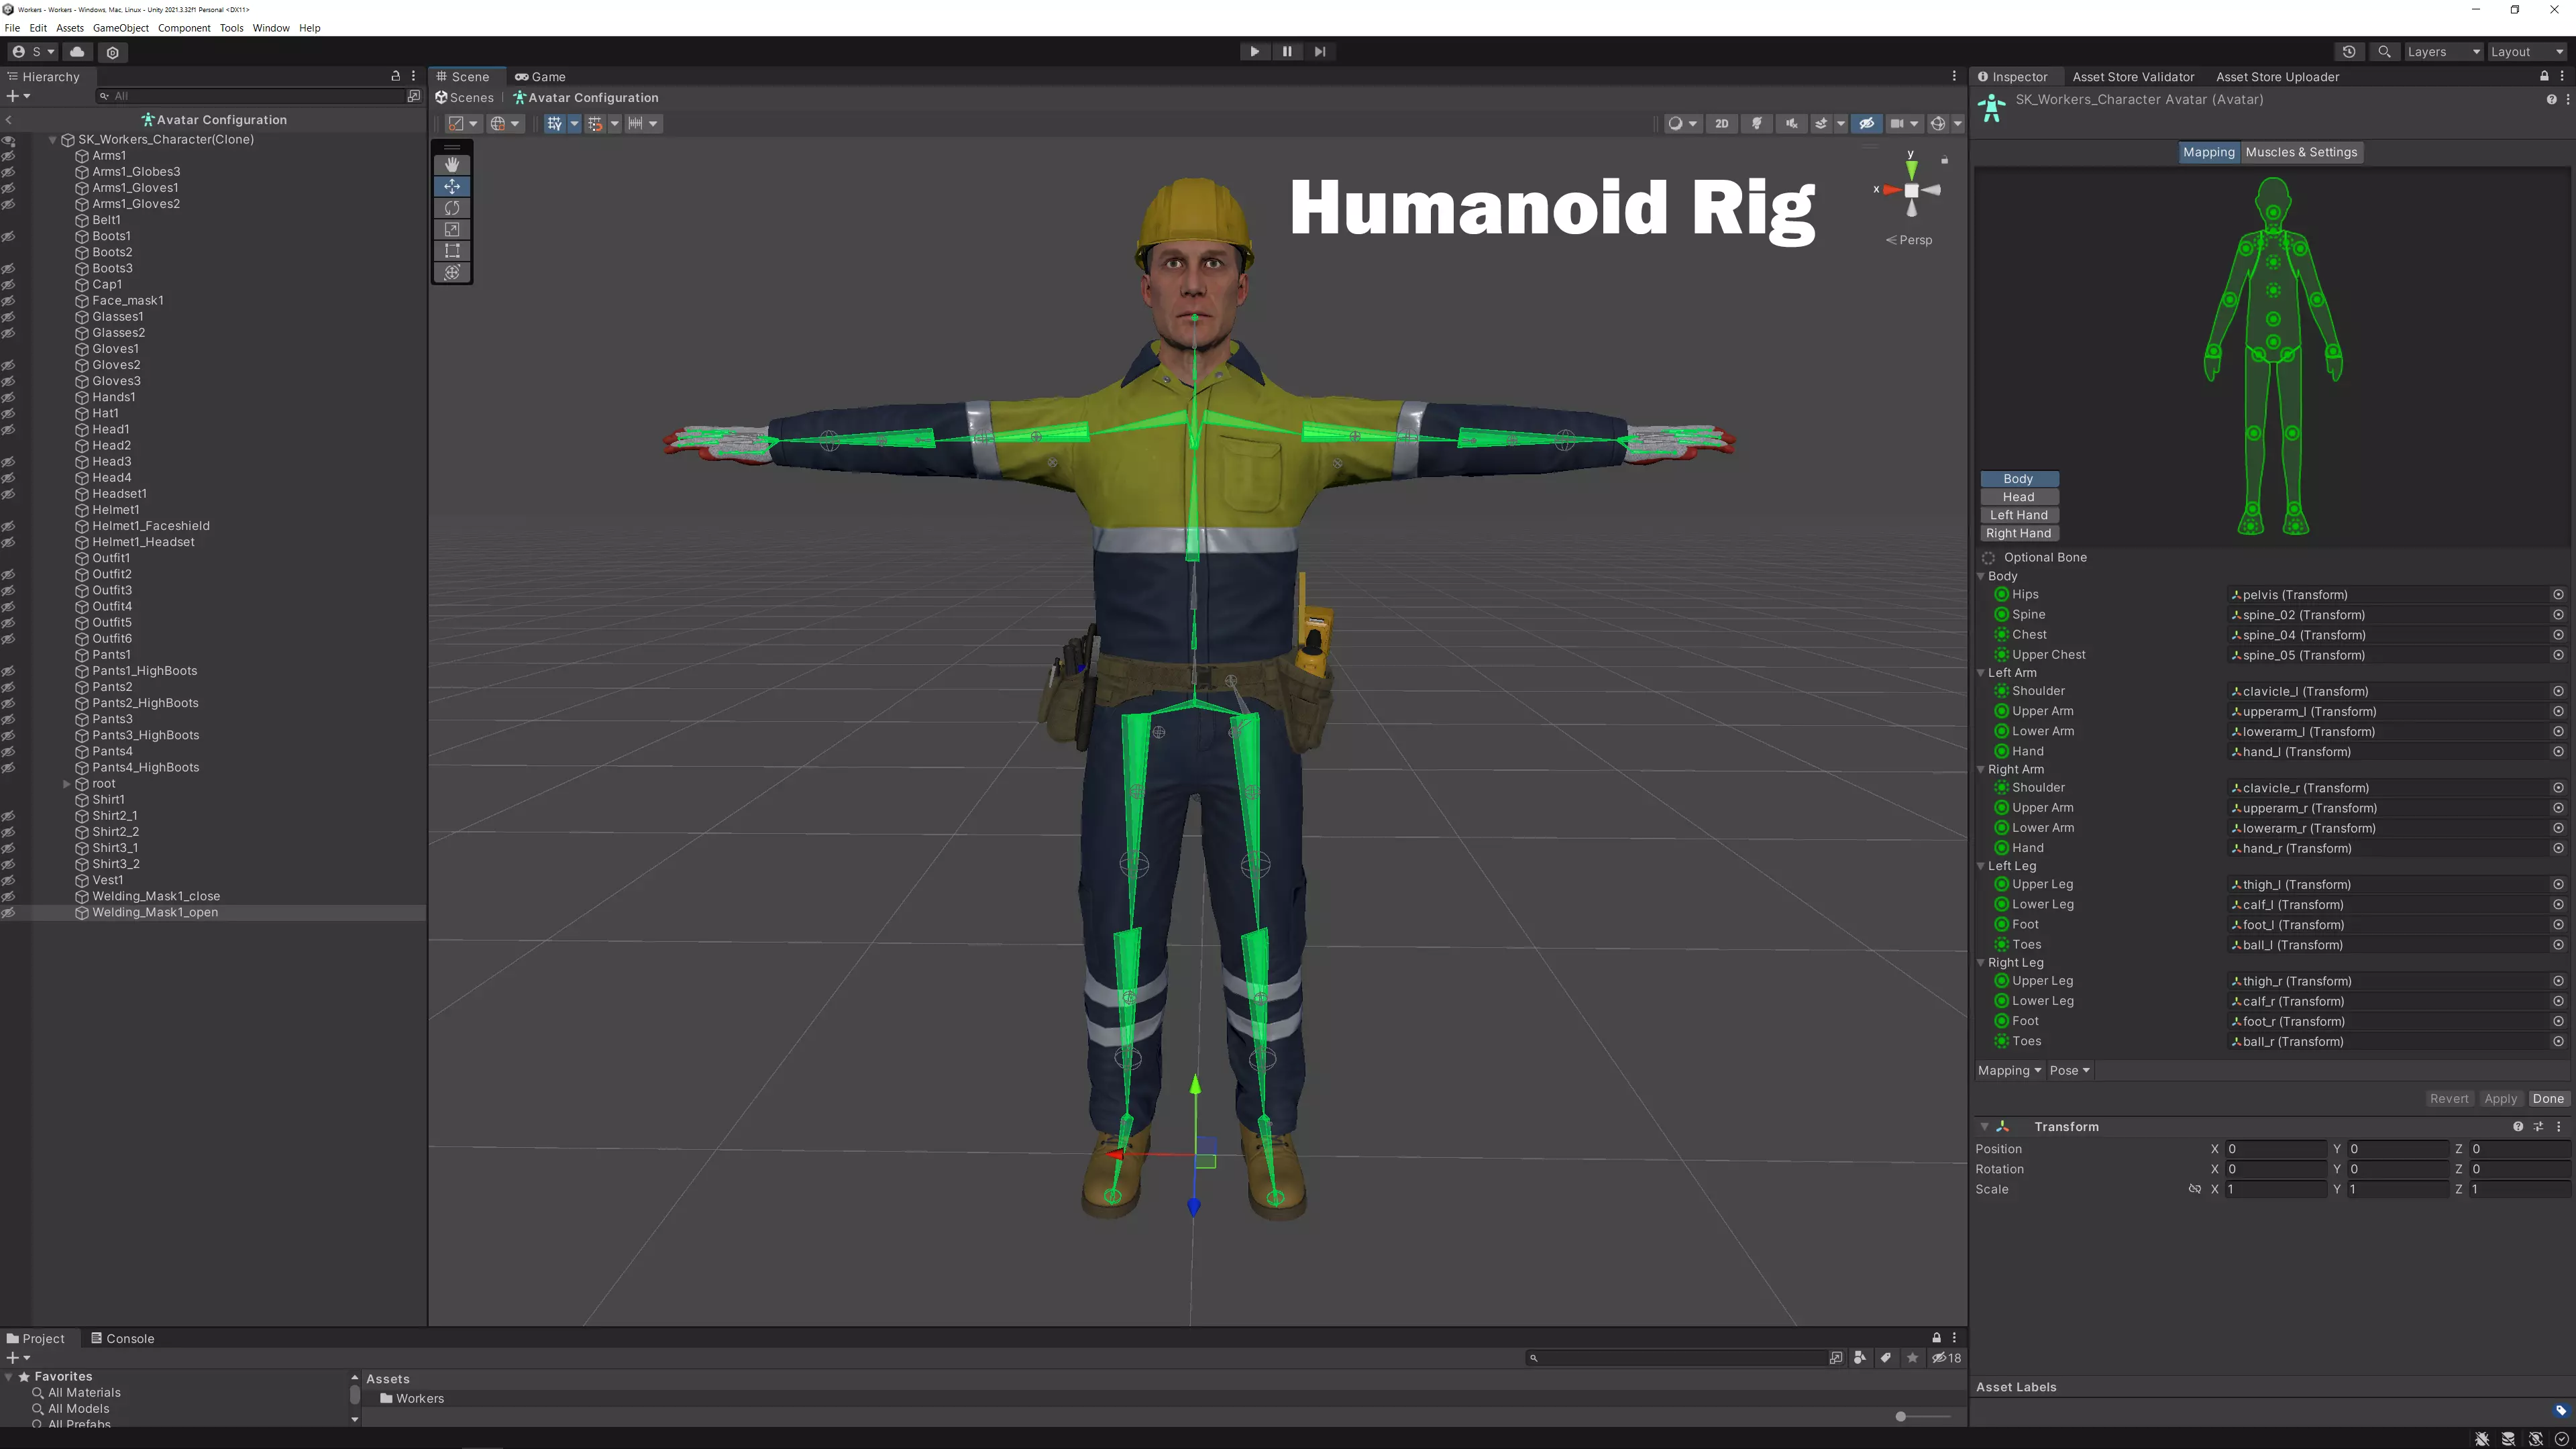Lock the Hierarchy panel
2576x1449 pixels.
tap(396, 76)
